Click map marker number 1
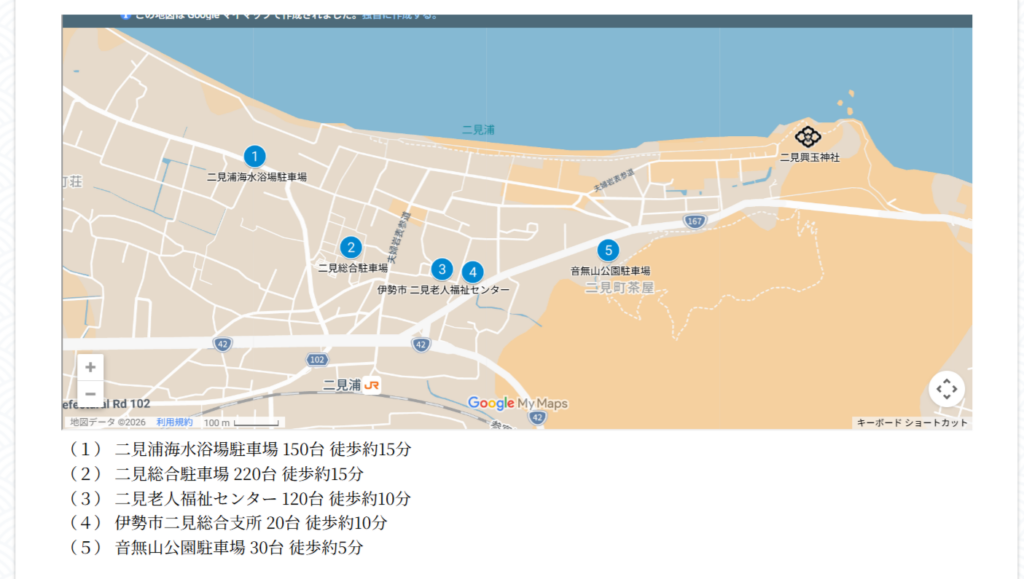 click(255, 156)
